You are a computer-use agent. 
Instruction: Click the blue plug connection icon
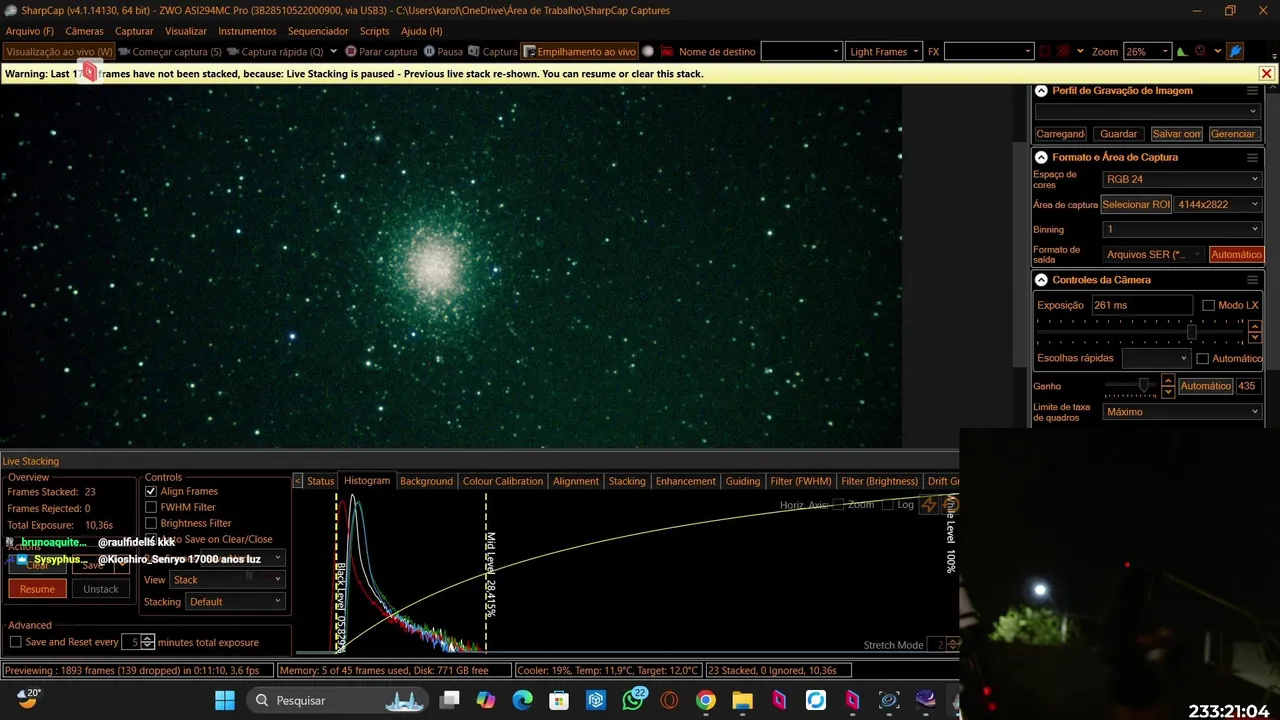click(1235, 52)
